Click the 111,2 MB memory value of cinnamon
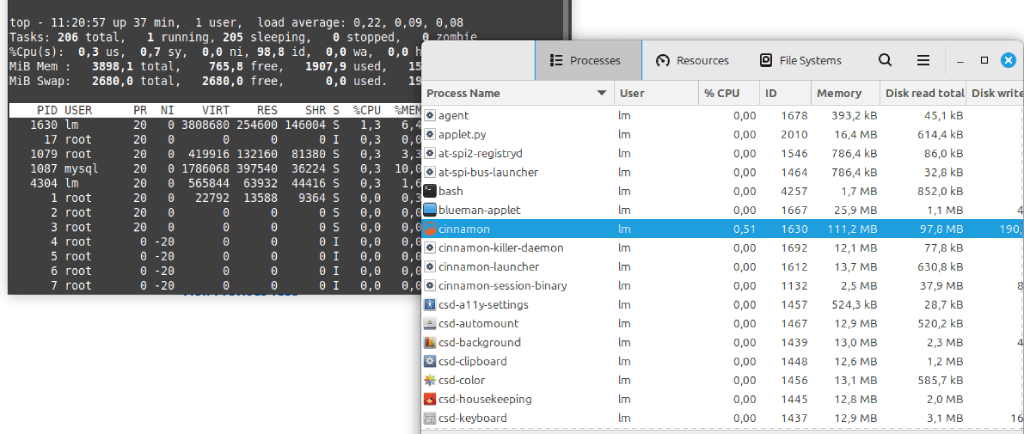 851,229
